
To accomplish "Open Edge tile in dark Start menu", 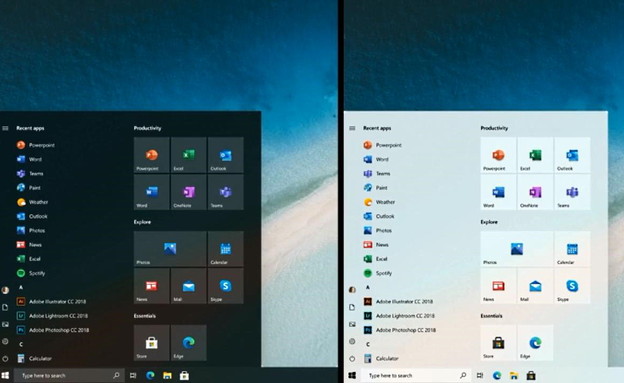I will (x=189, y=343).
